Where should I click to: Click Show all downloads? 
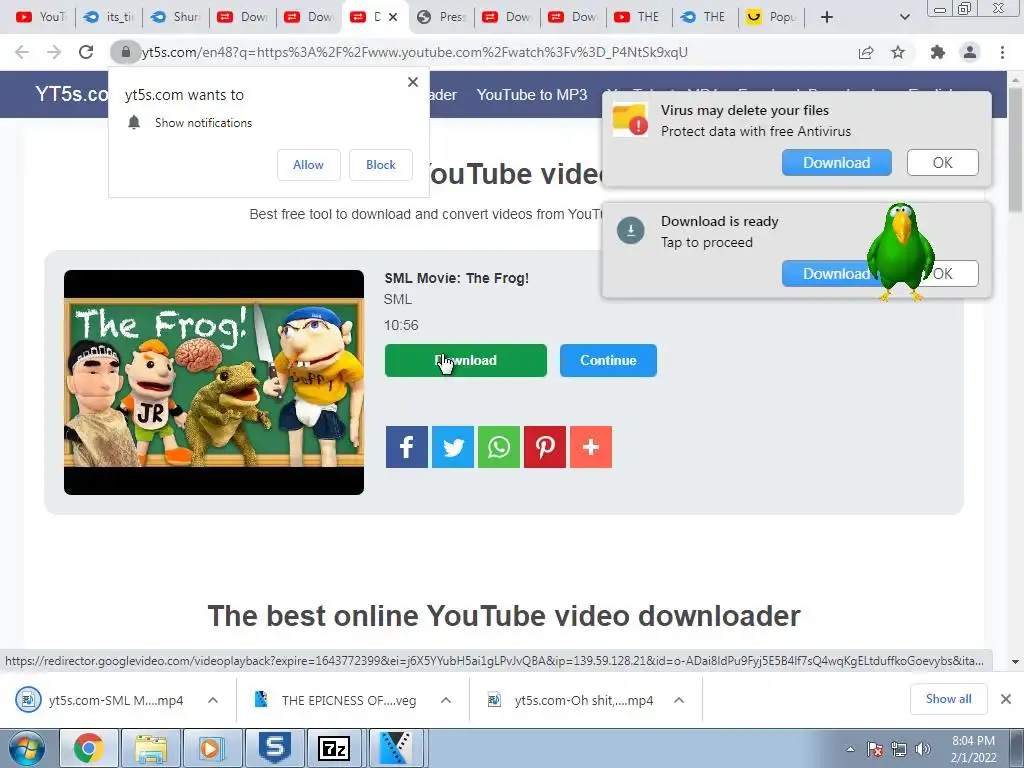click(x=948, y=699)
